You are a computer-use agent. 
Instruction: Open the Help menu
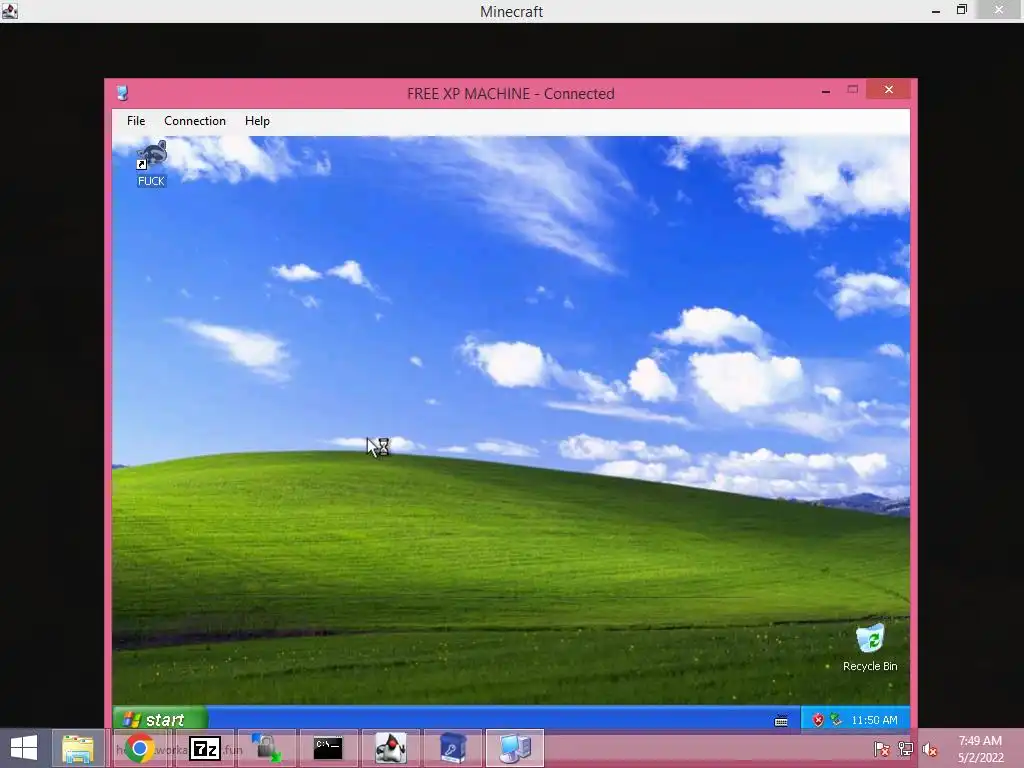[257, 121]
